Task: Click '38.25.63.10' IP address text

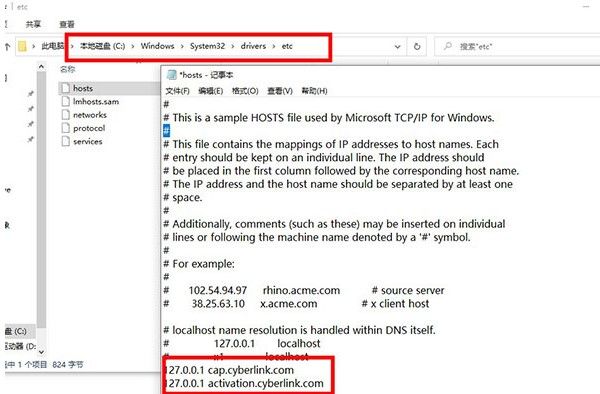Action: (x=218, y=304)
